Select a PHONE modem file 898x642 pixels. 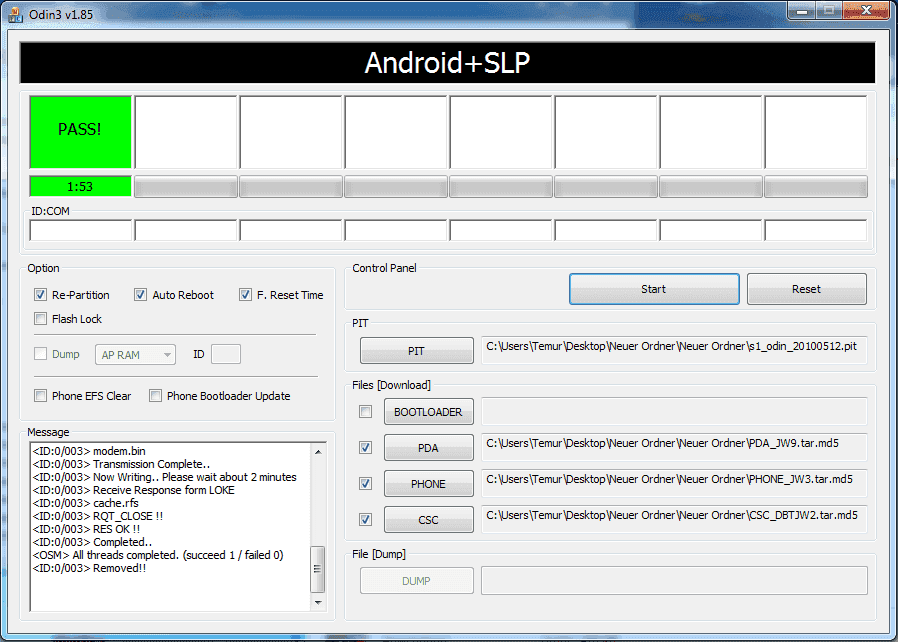428,484
